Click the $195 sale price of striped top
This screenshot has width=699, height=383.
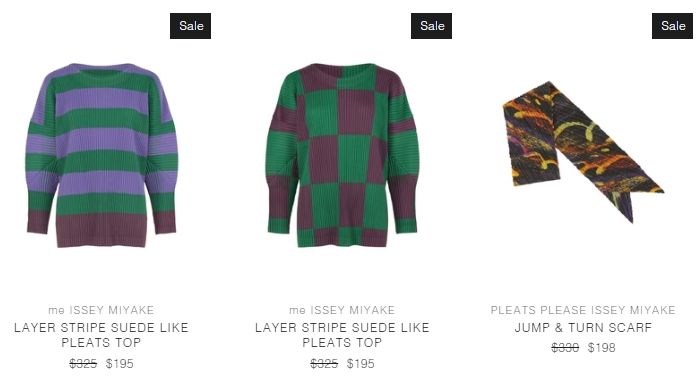click(119, 364)
